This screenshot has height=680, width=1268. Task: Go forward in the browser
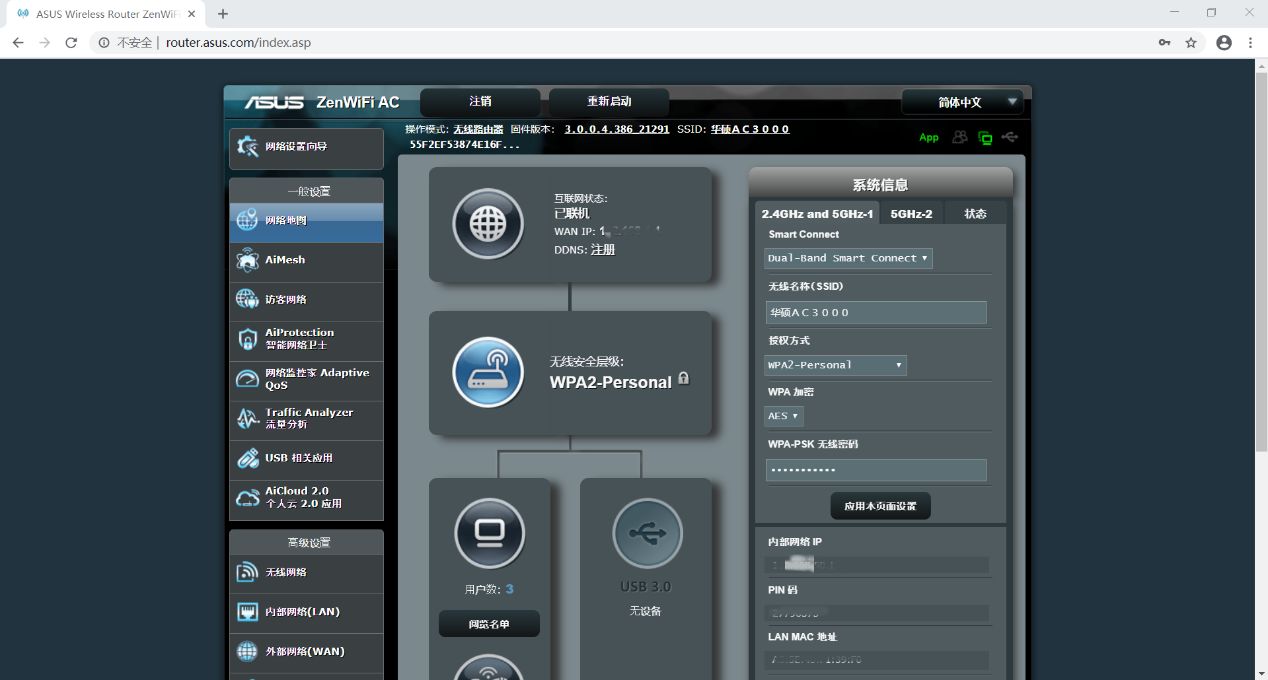pyautogui.click(x=45, y=43)
